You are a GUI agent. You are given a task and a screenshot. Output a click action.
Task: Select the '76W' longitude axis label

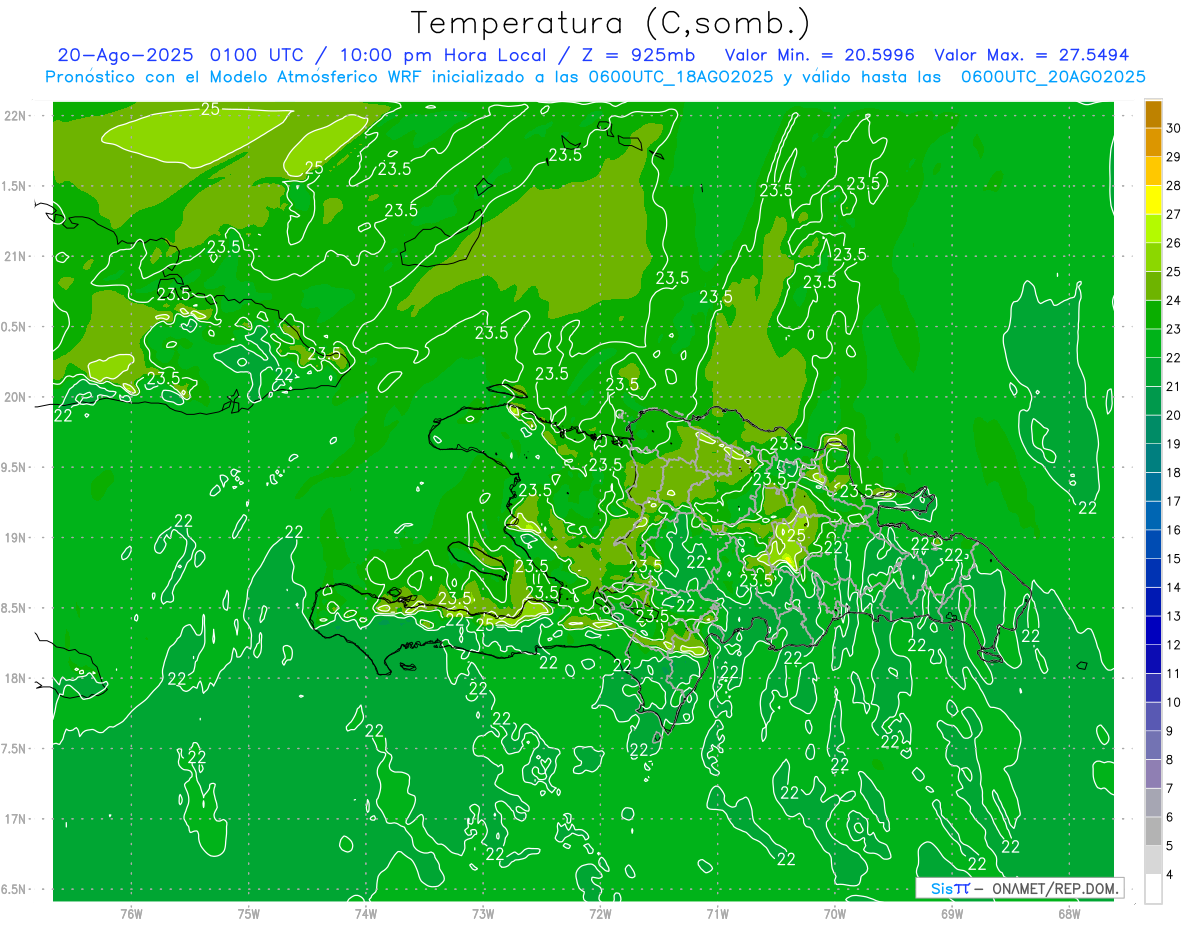[131, 913]
